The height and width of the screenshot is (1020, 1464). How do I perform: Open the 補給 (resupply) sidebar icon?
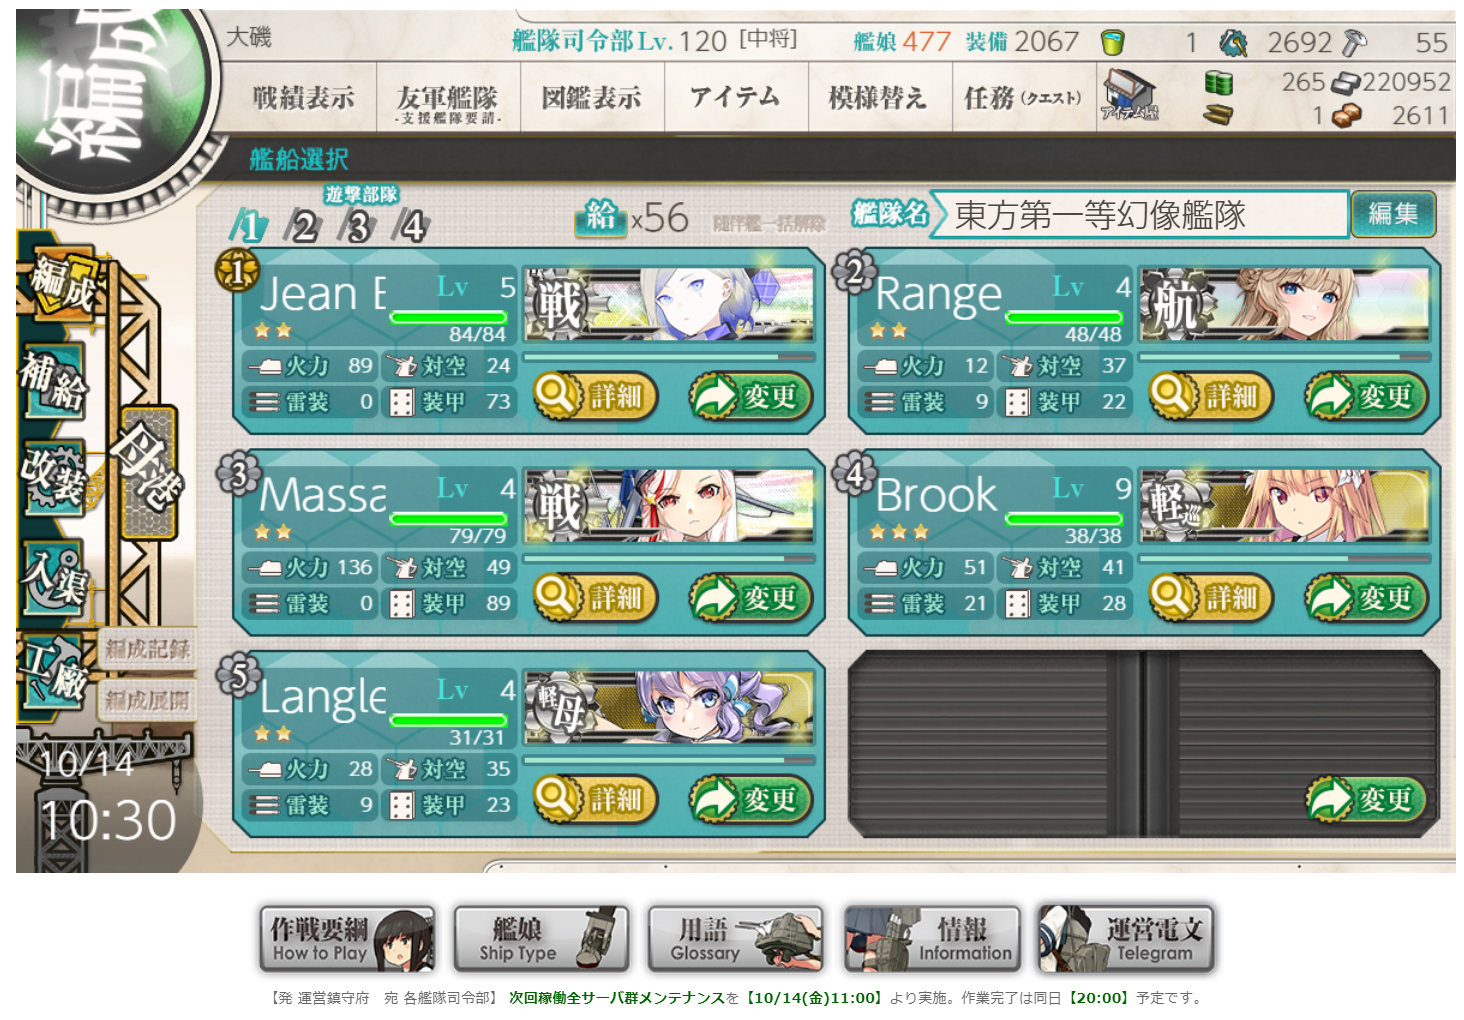tap(54, 381)
